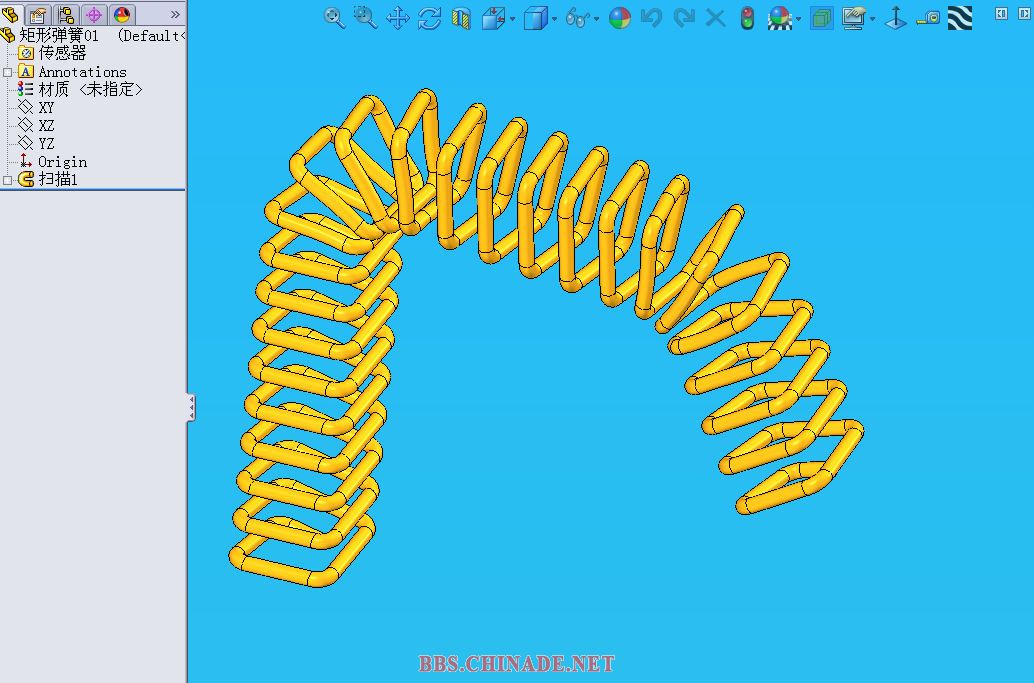Select the root part 矩形弹簧01 in tree
The height and width of the screenshot is (683, 1034).
[59, 35]
